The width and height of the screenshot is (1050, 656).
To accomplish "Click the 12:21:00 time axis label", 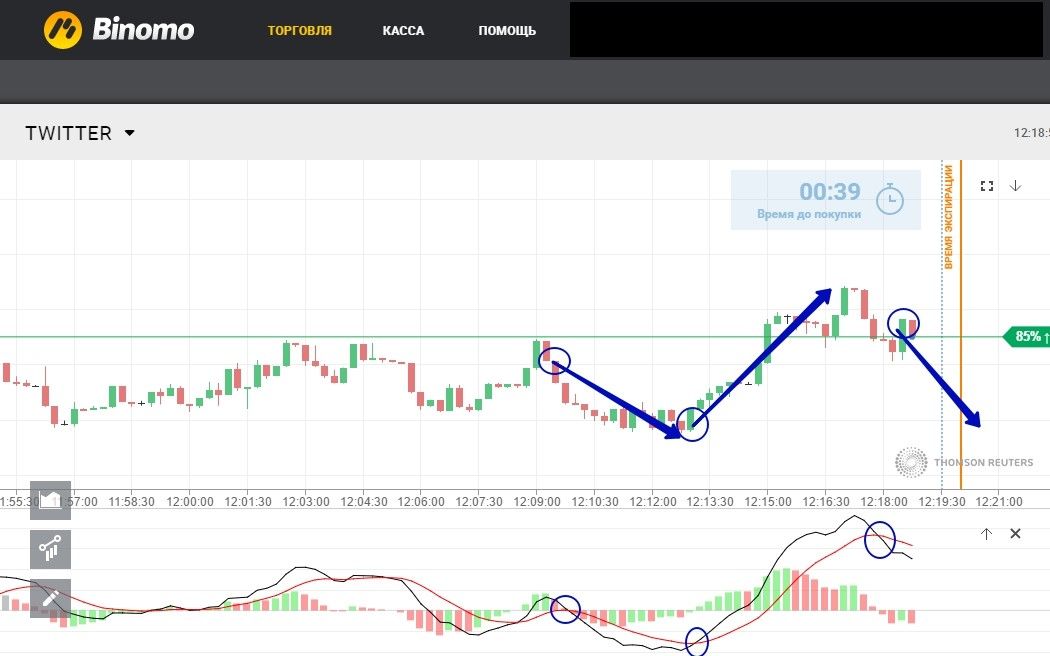I will 999,501.
